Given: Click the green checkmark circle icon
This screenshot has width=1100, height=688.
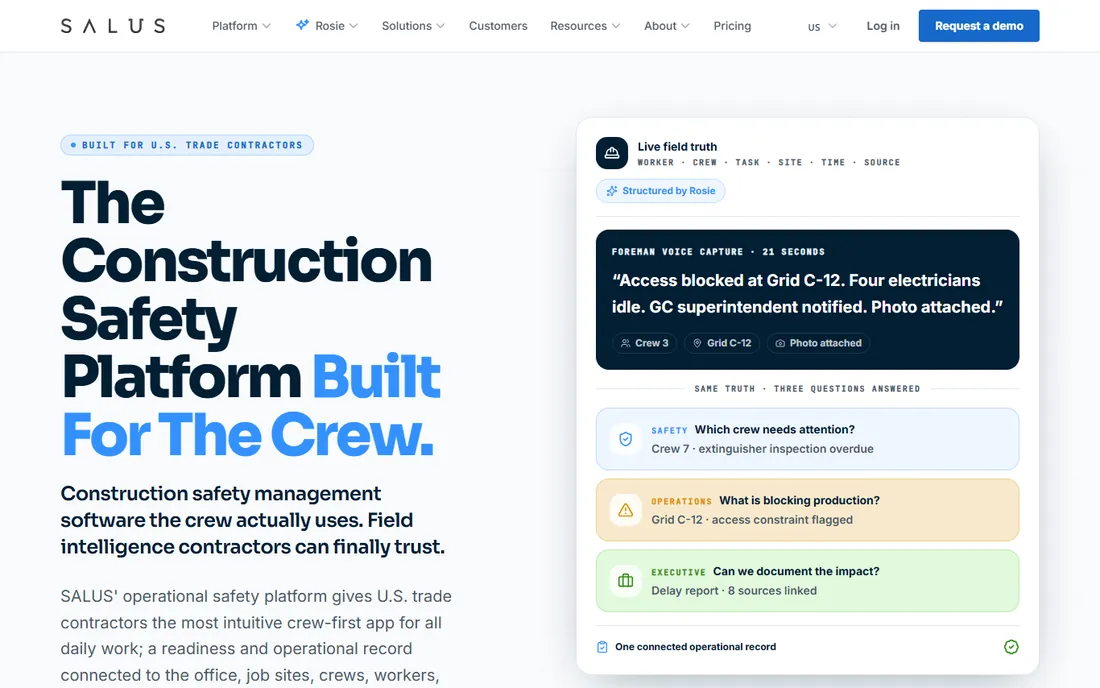Looking at the screenshot, I should (x=1011, y=647).
